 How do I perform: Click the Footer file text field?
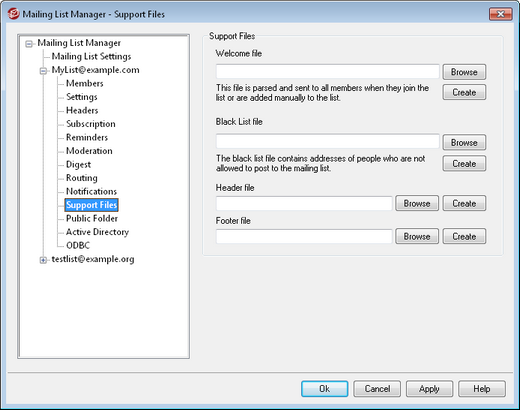coord(304,236)
